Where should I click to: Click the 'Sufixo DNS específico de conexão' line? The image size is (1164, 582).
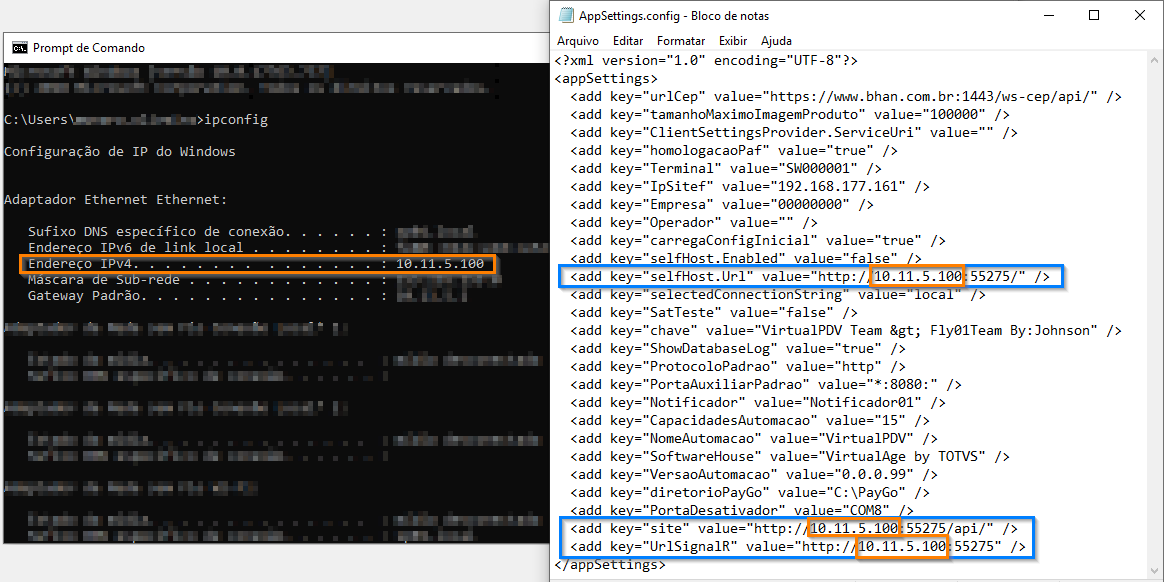(252, 232)
